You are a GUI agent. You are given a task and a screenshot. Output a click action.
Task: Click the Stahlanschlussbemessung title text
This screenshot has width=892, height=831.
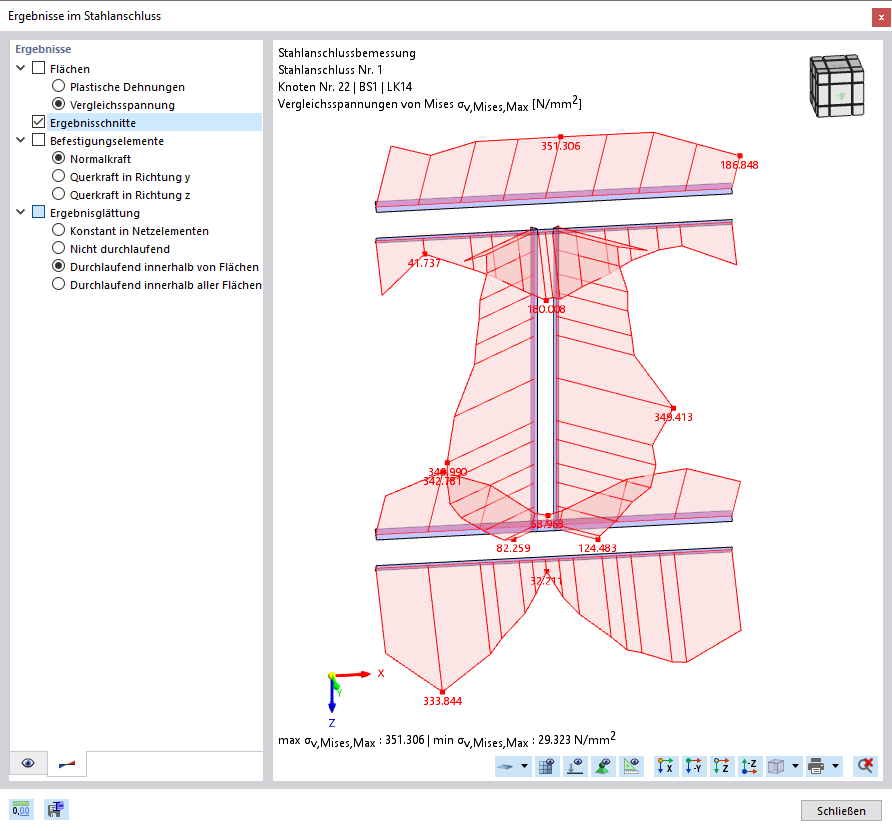coord(346,53)
